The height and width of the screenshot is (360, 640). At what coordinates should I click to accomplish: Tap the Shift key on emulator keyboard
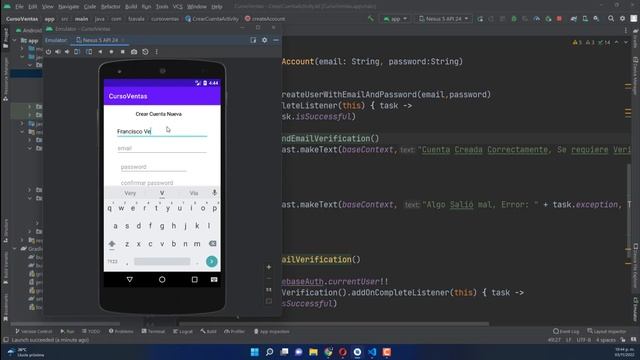(111, 244)
